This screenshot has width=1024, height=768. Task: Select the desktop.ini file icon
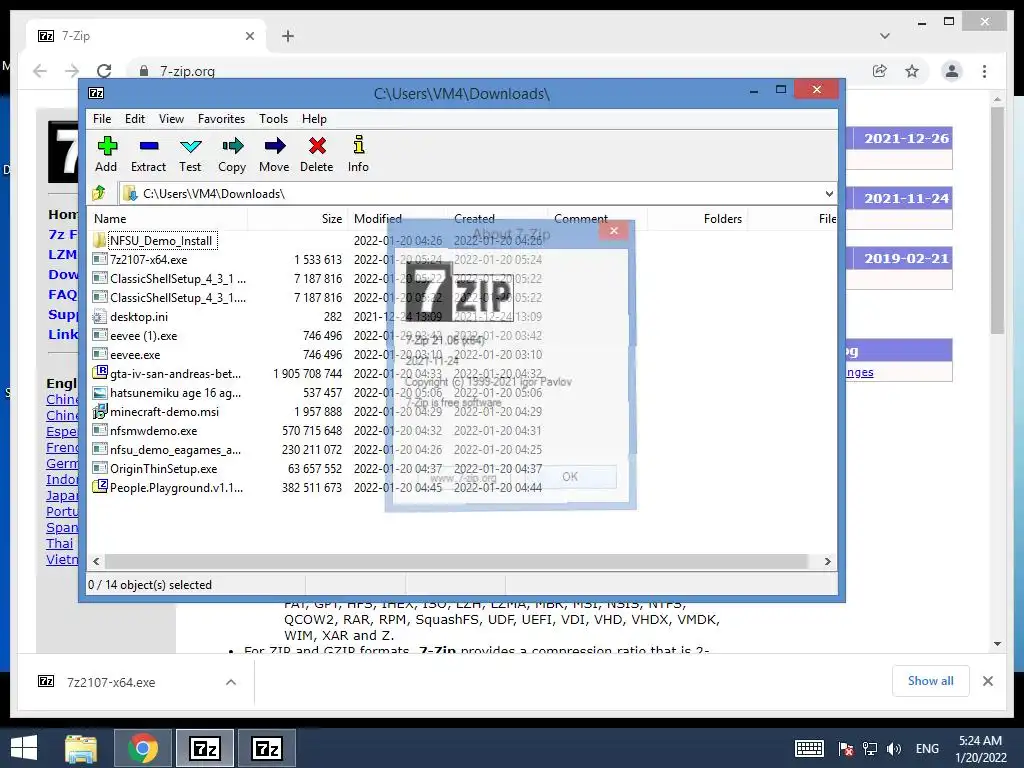pos(99,317)
